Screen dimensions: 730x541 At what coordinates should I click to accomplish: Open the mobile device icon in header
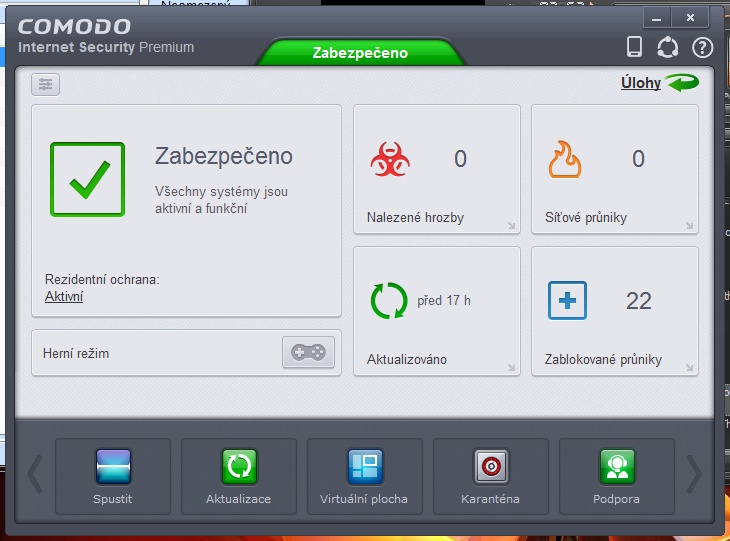[x=634, y=47]
